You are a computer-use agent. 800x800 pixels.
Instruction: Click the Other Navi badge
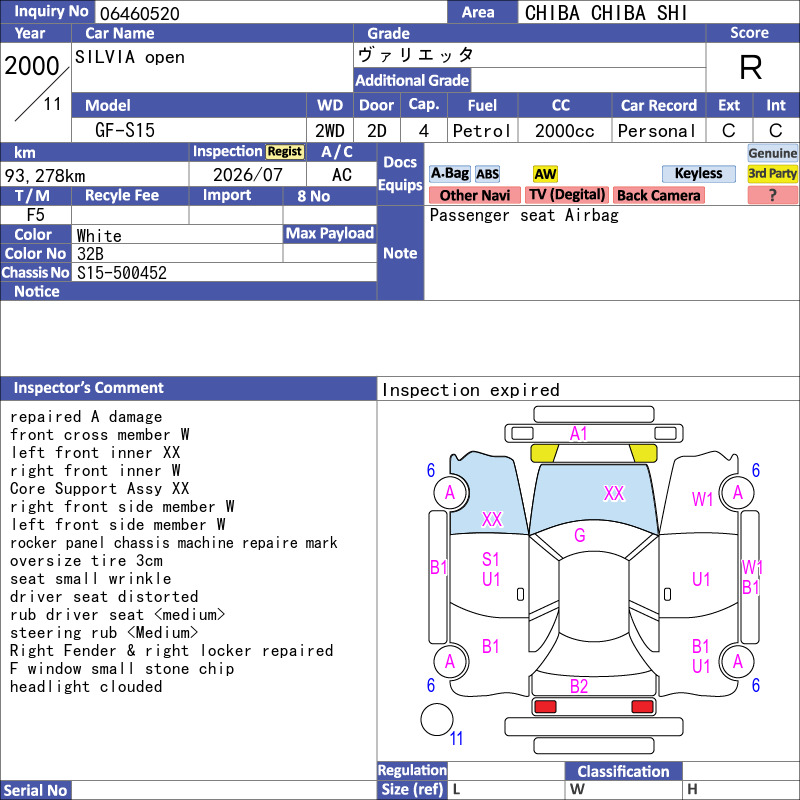[474, 195]
